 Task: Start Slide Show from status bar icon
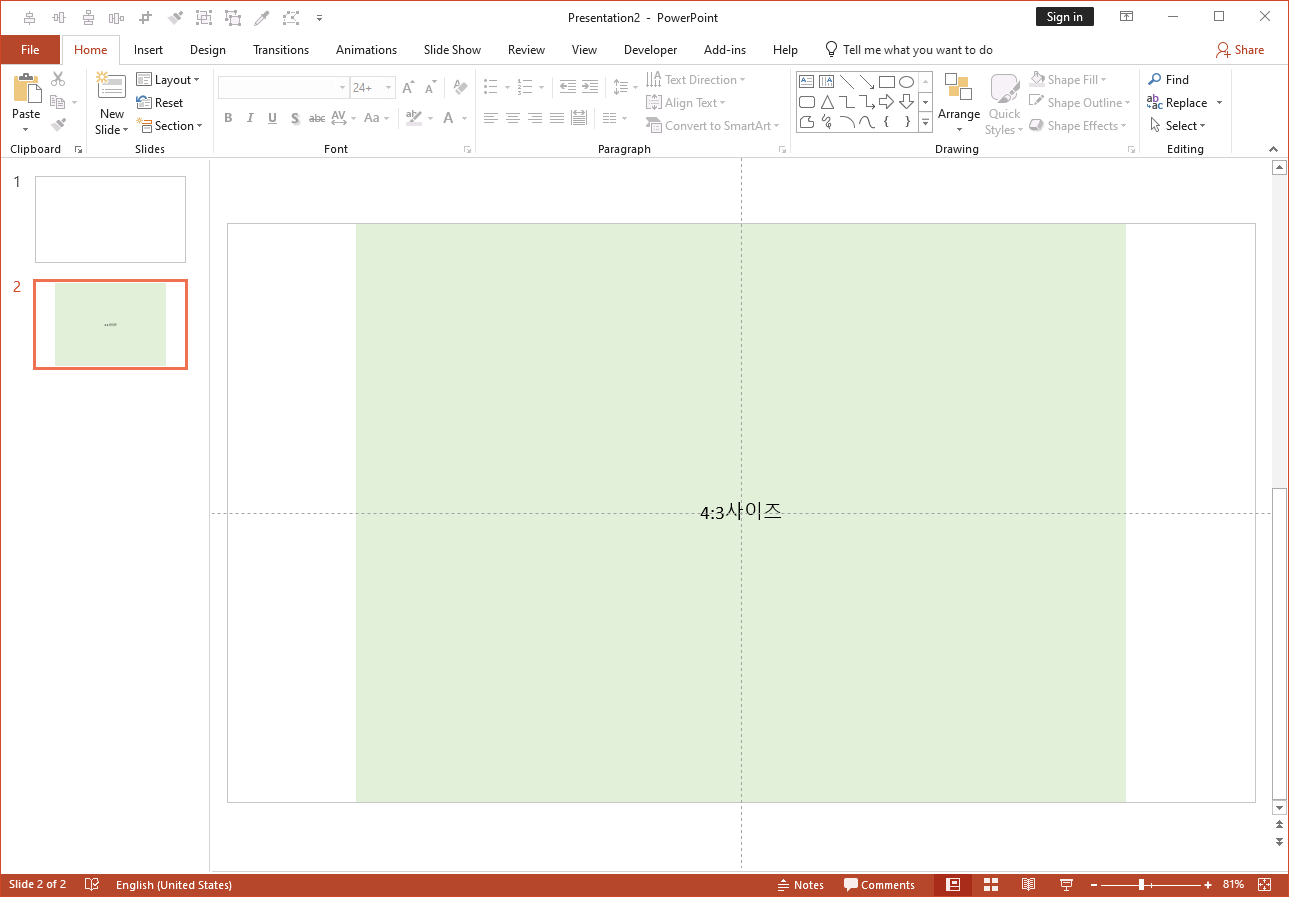click(1066, 885)
